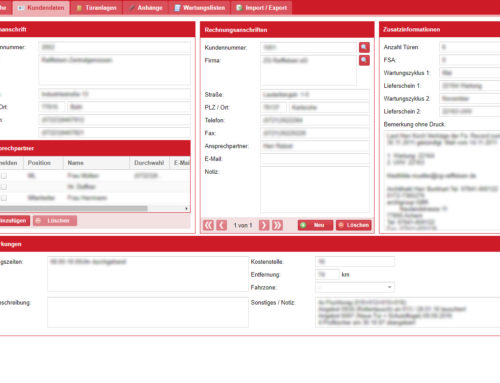
Task: Click Name column header in Ansprechpartner
Action: (97, 163)
